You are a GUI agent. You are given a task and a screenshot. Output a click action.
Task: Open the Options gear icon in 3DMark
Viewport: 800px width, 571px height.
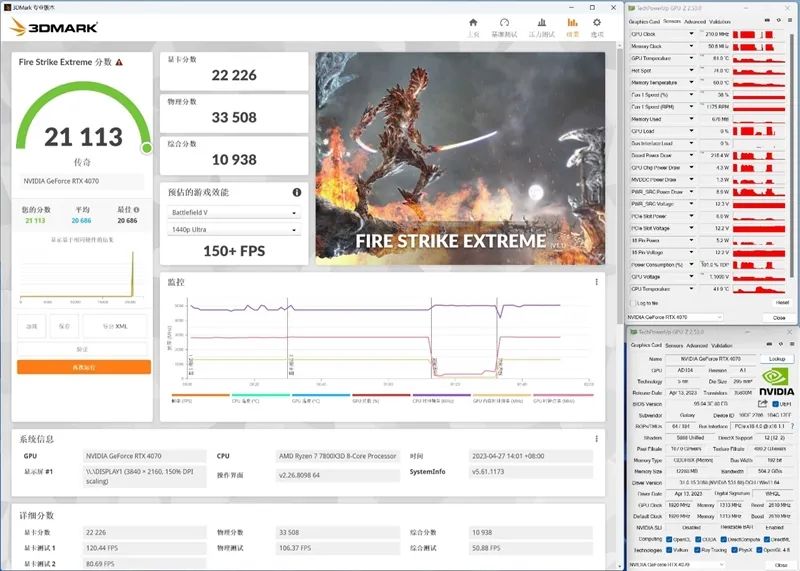(x=597, y=22)
